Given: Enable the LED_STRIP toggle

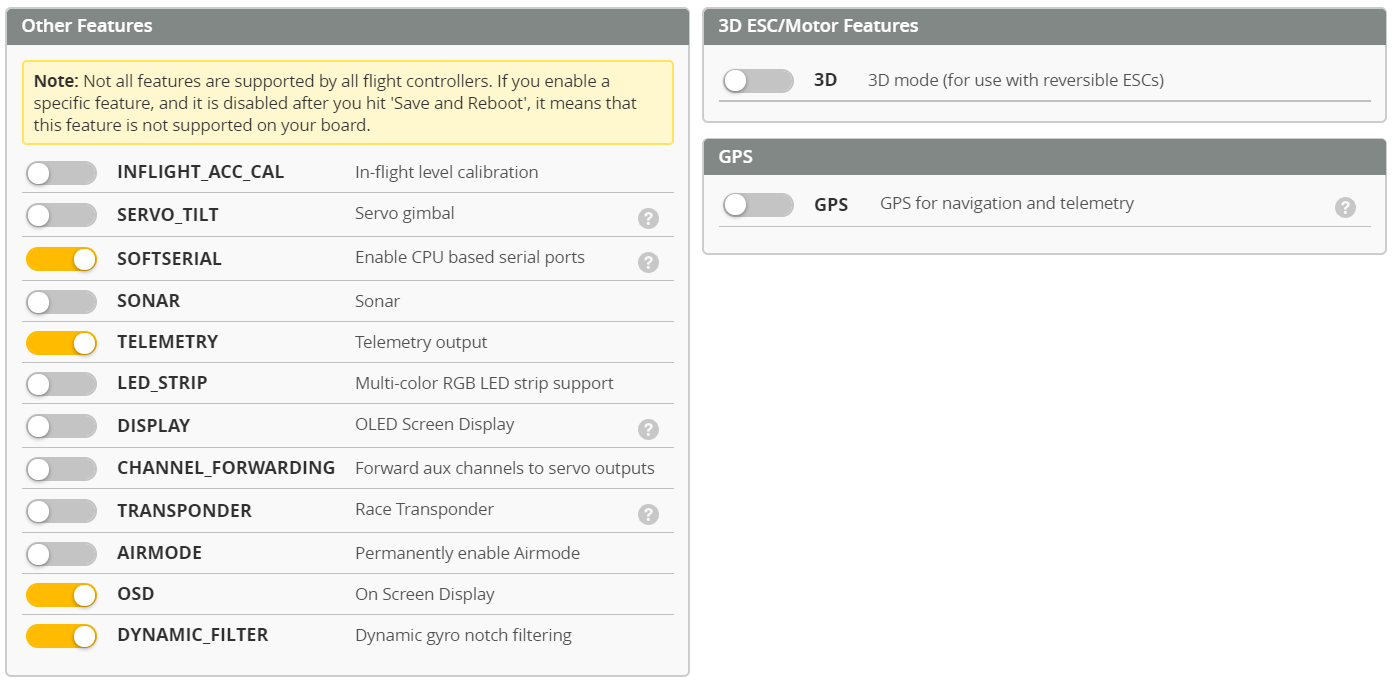Looking at the screenshot, I should point(61,384).
